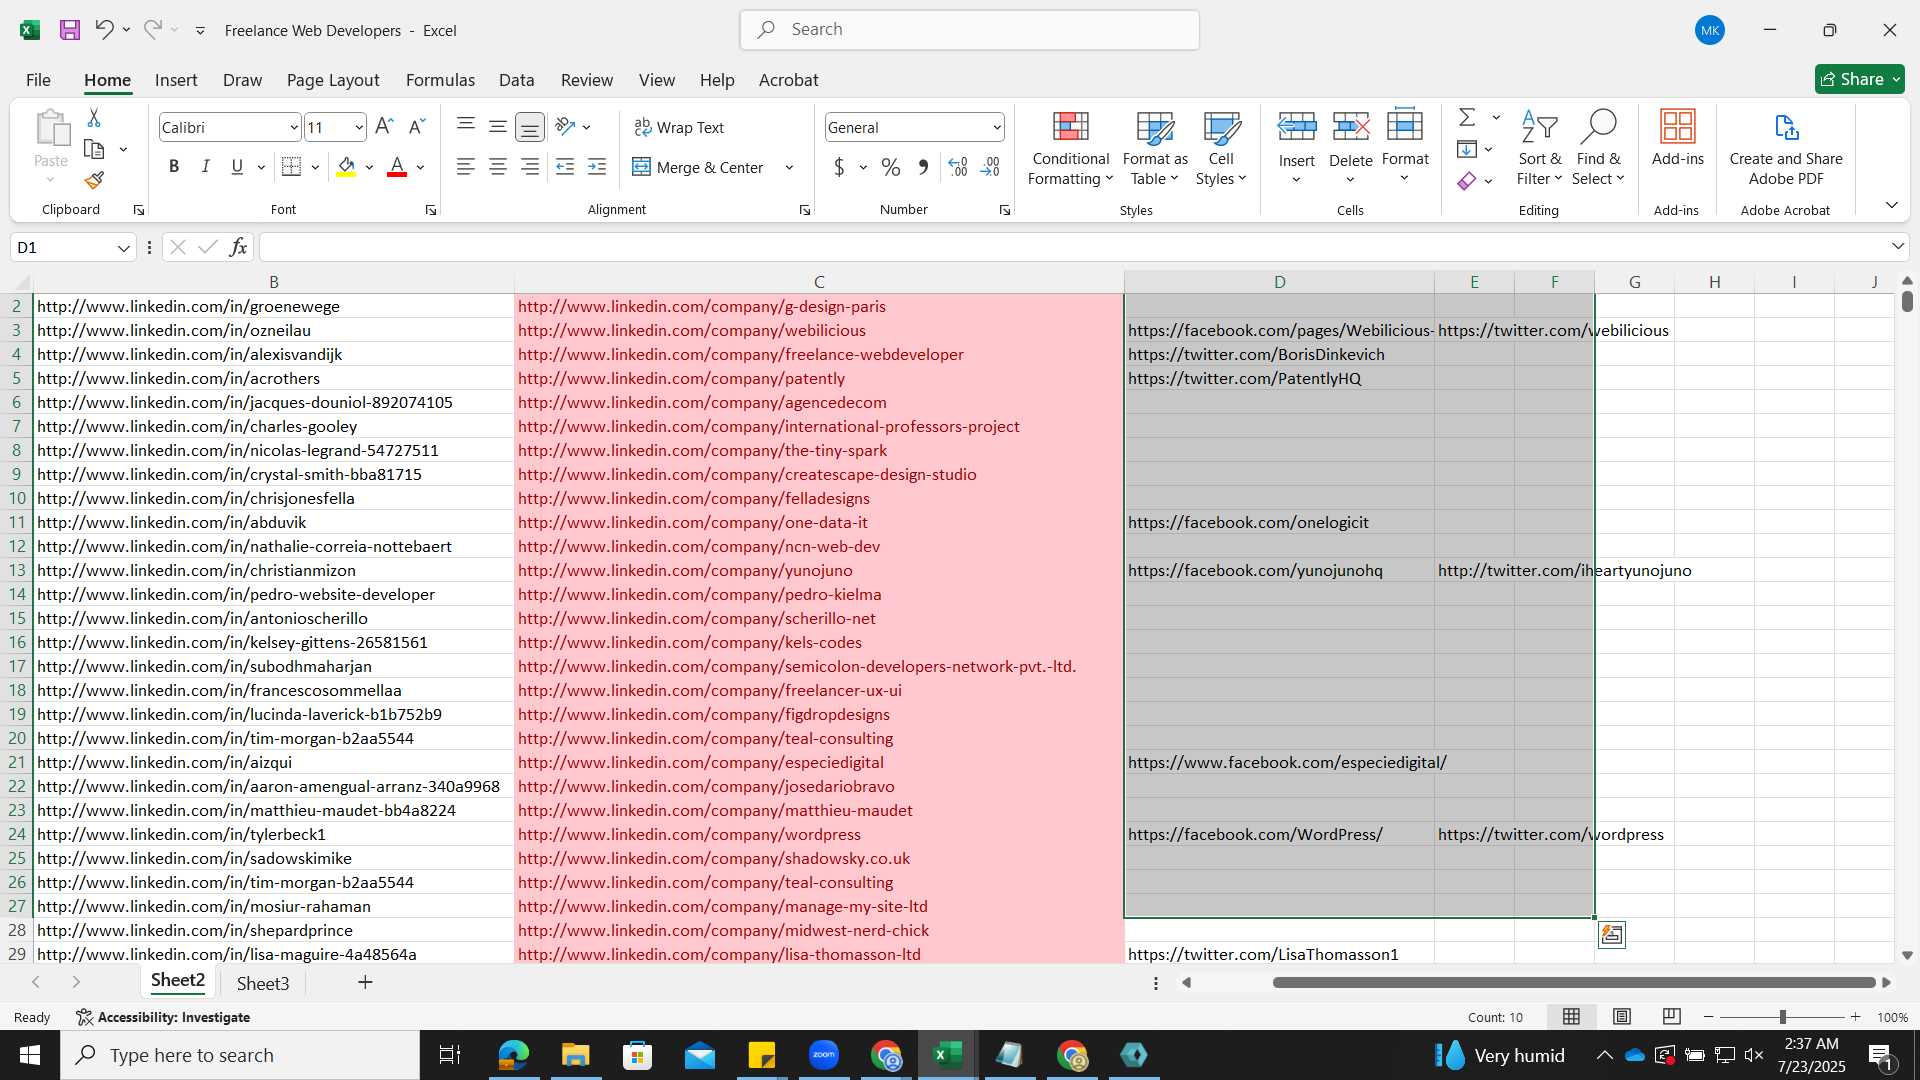This screenshot has width=1920, height=1080.
Task: Open the Font name Calibri dropdown
Action: (x=294, y=128)
